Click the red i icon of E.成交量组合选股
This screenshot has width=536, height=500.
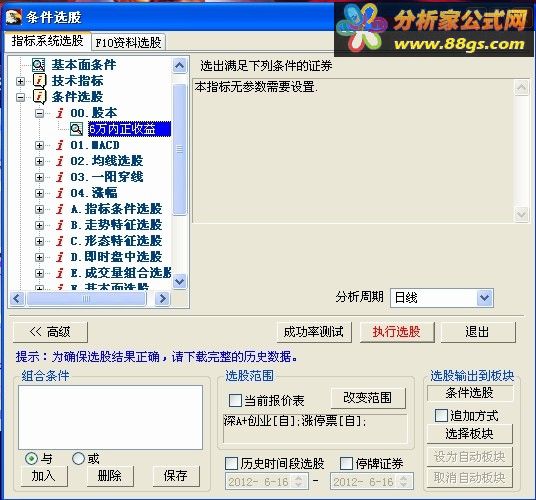coord(60,273)
